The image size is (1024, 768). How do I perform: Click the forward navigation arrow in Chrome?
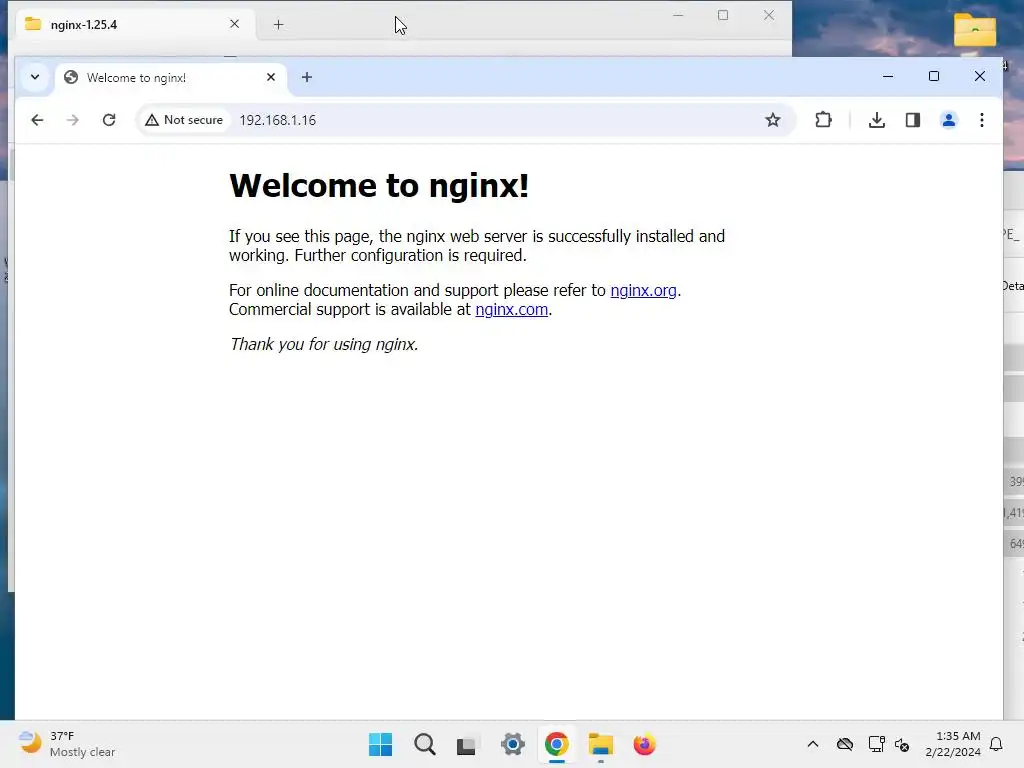click(72, 120)
